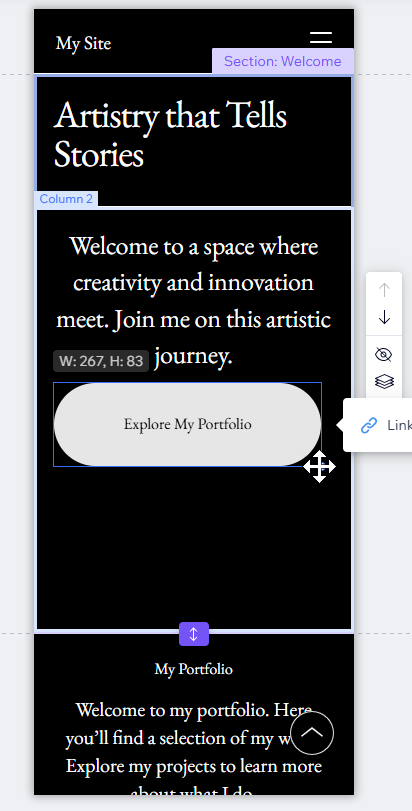
Task: Select the Artistry that Tells Stories heading
Action: click(x=171, y=134)
